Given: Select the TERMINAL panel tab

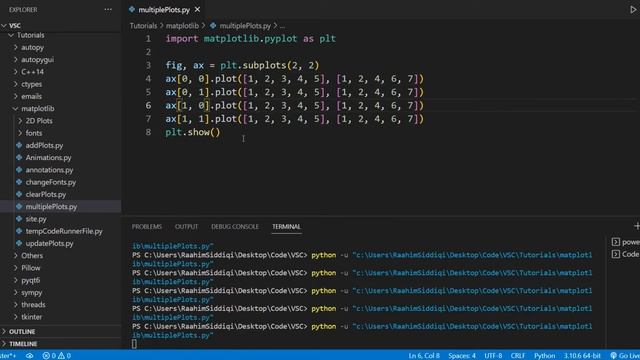Looking at the screenshot, I should coord(286,227).
